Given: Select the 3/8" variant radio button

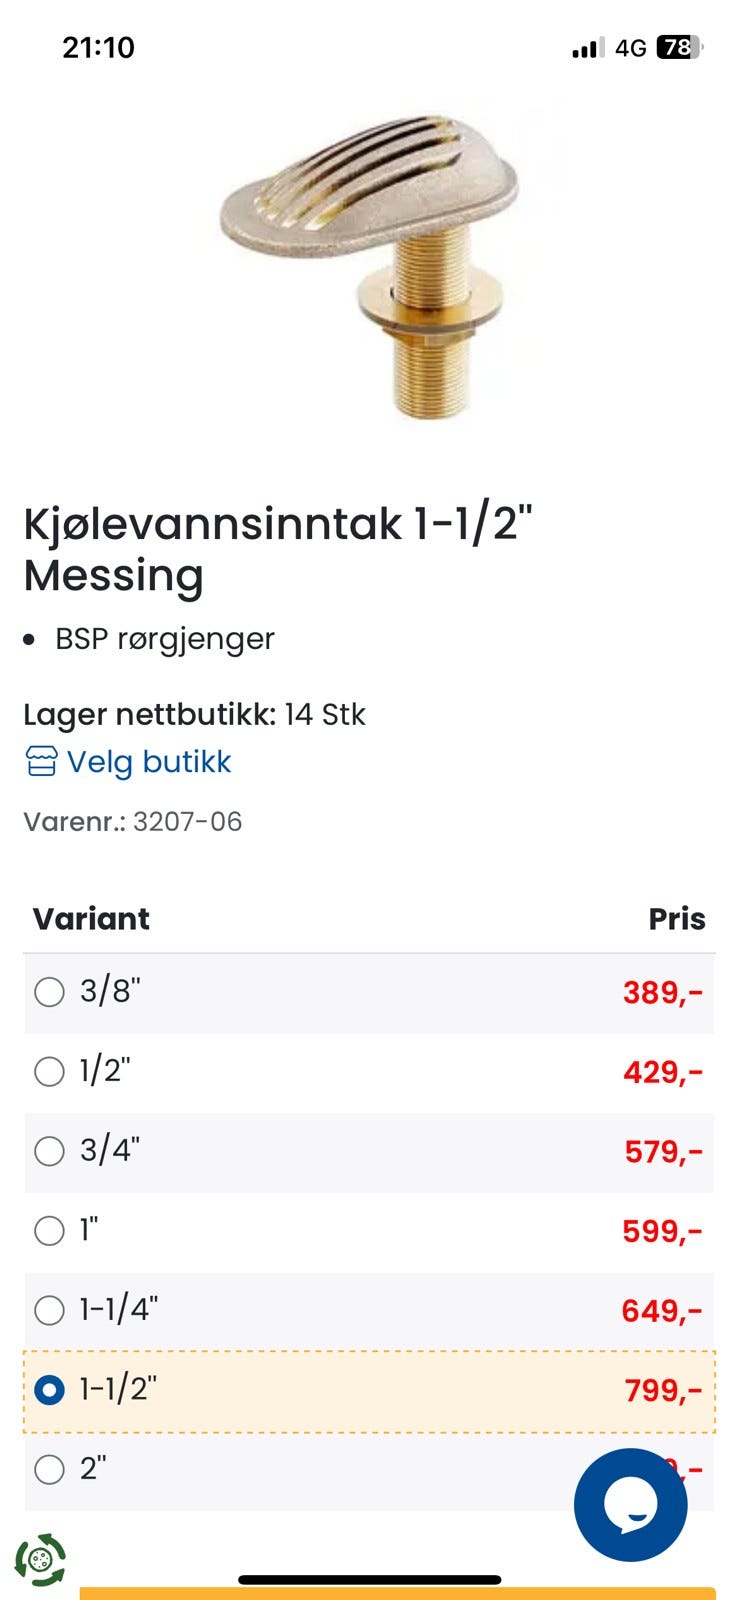Looking at the screenshot, I should point(49,992).
